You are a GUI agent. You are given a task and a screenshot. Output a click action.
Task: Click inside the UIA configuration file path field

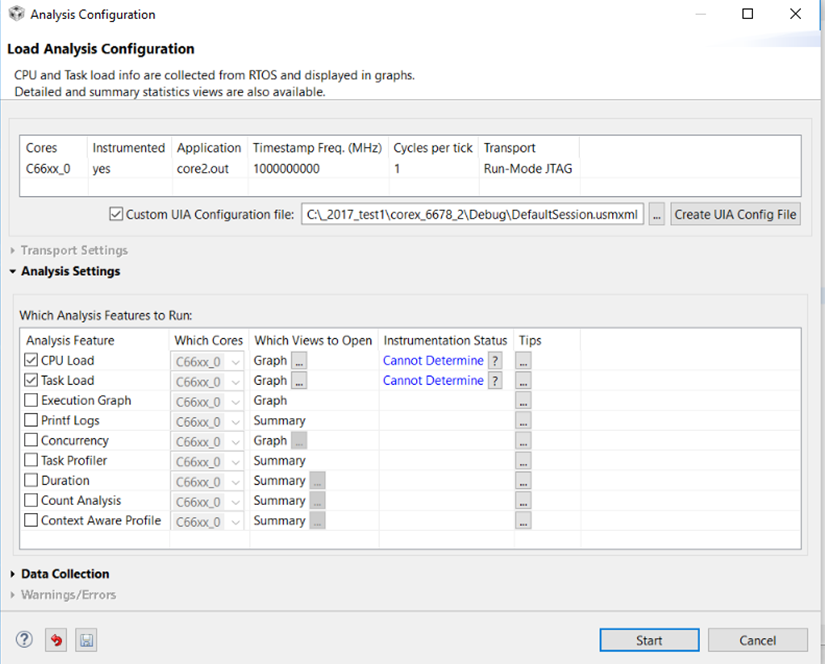pyautogui.click(x=470, y=213)
